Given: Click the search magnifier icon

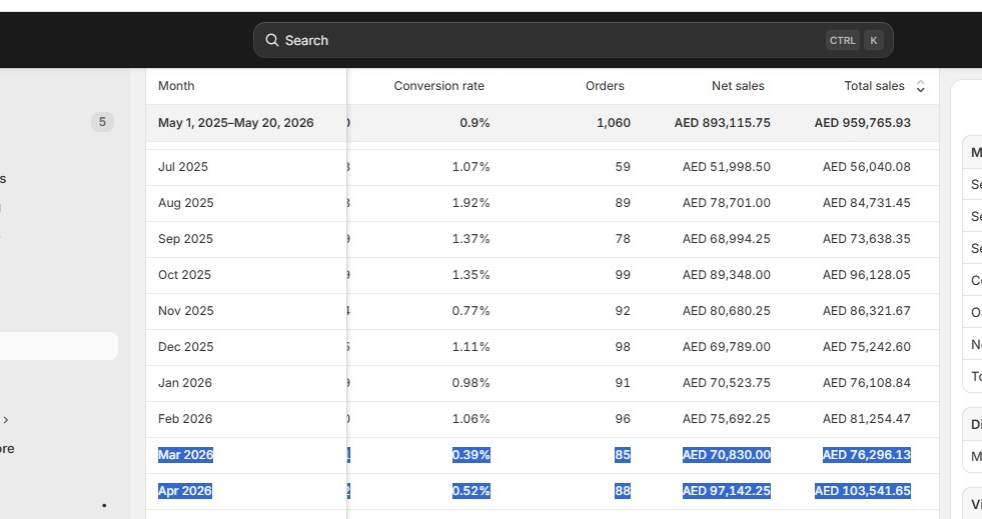Looking at the screenshot, I should point(272,40).
